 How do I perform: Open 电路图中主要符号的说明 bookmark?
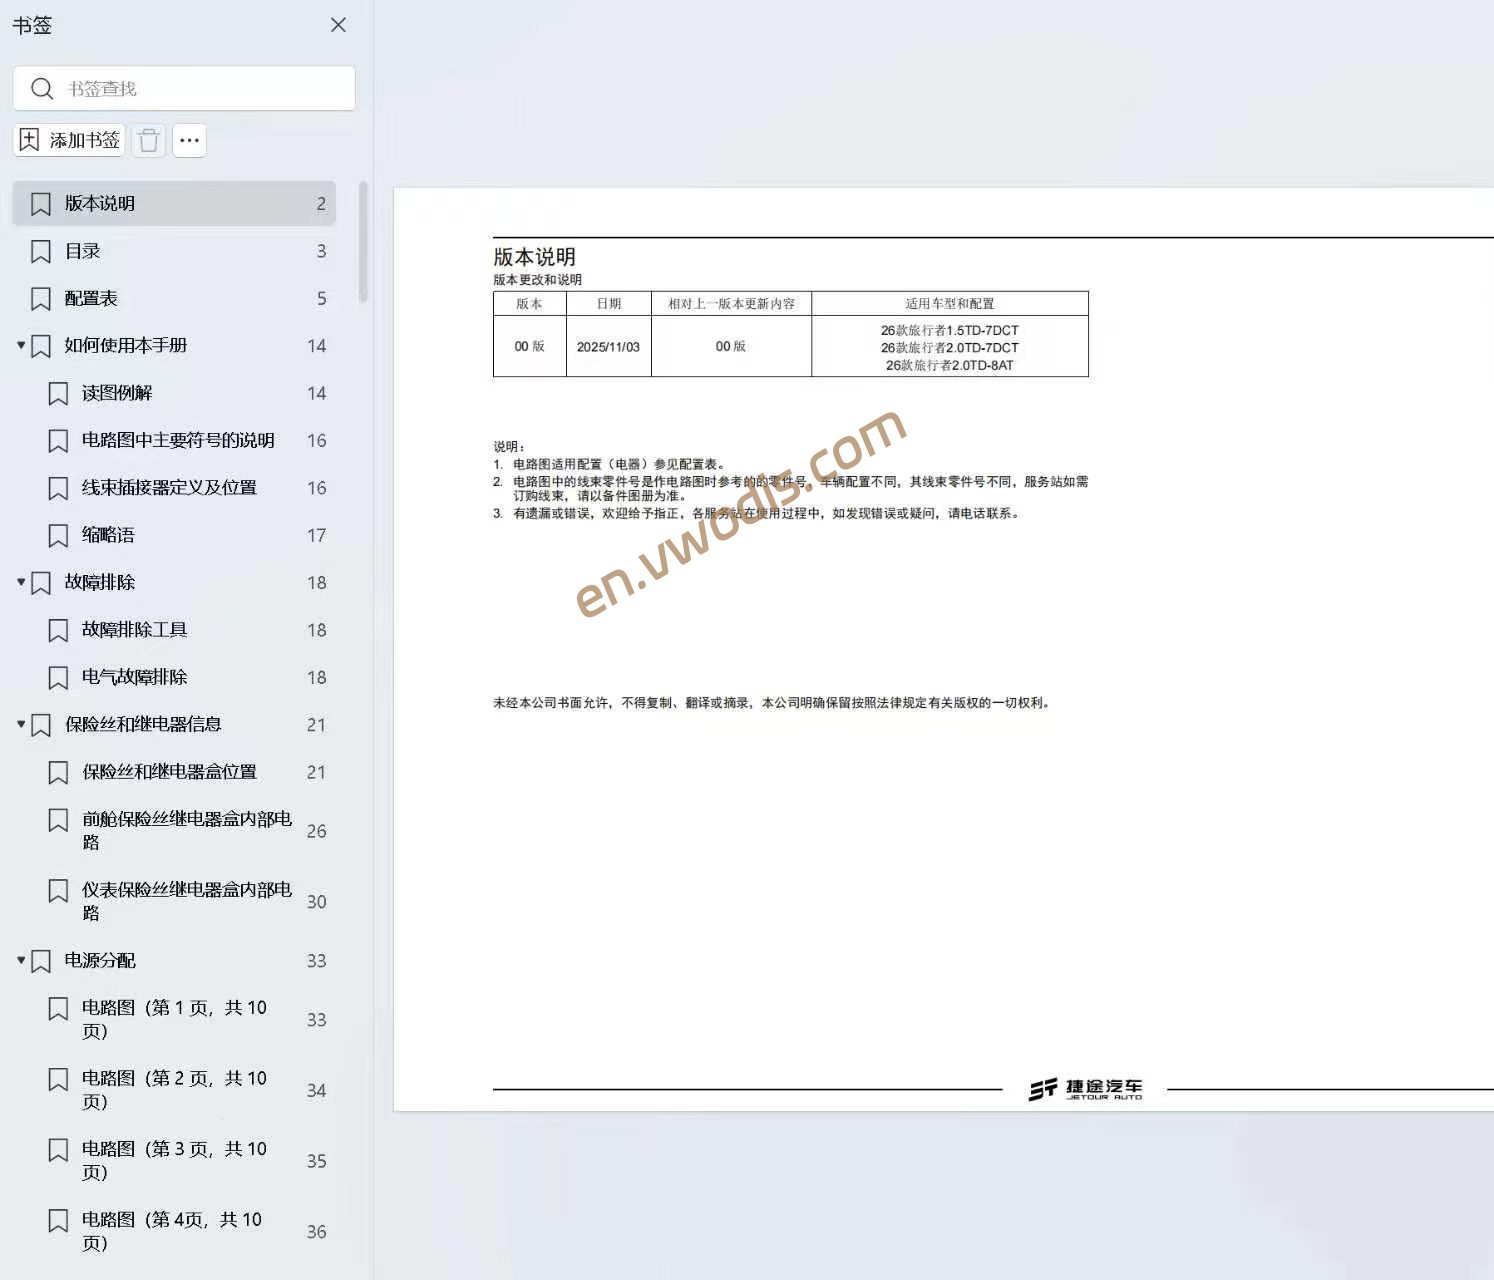click(178, 440)
